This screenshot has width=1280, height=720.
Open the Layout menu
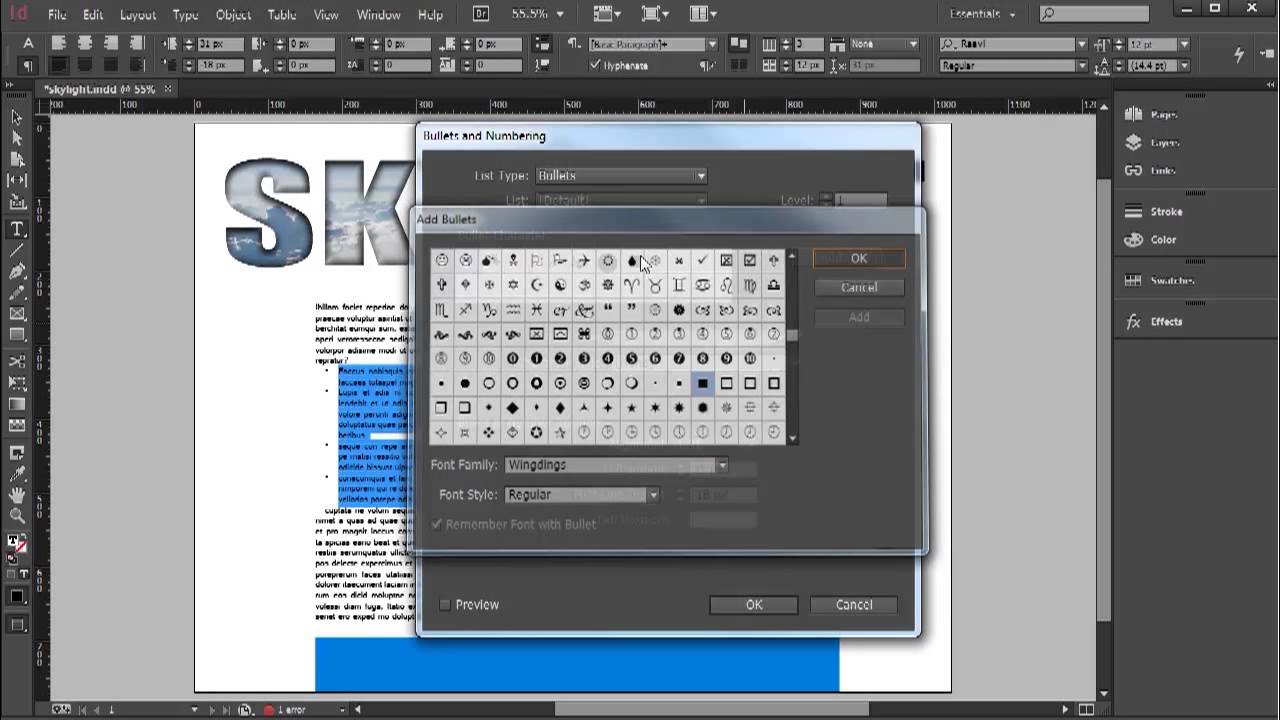[x=138, y=15]
